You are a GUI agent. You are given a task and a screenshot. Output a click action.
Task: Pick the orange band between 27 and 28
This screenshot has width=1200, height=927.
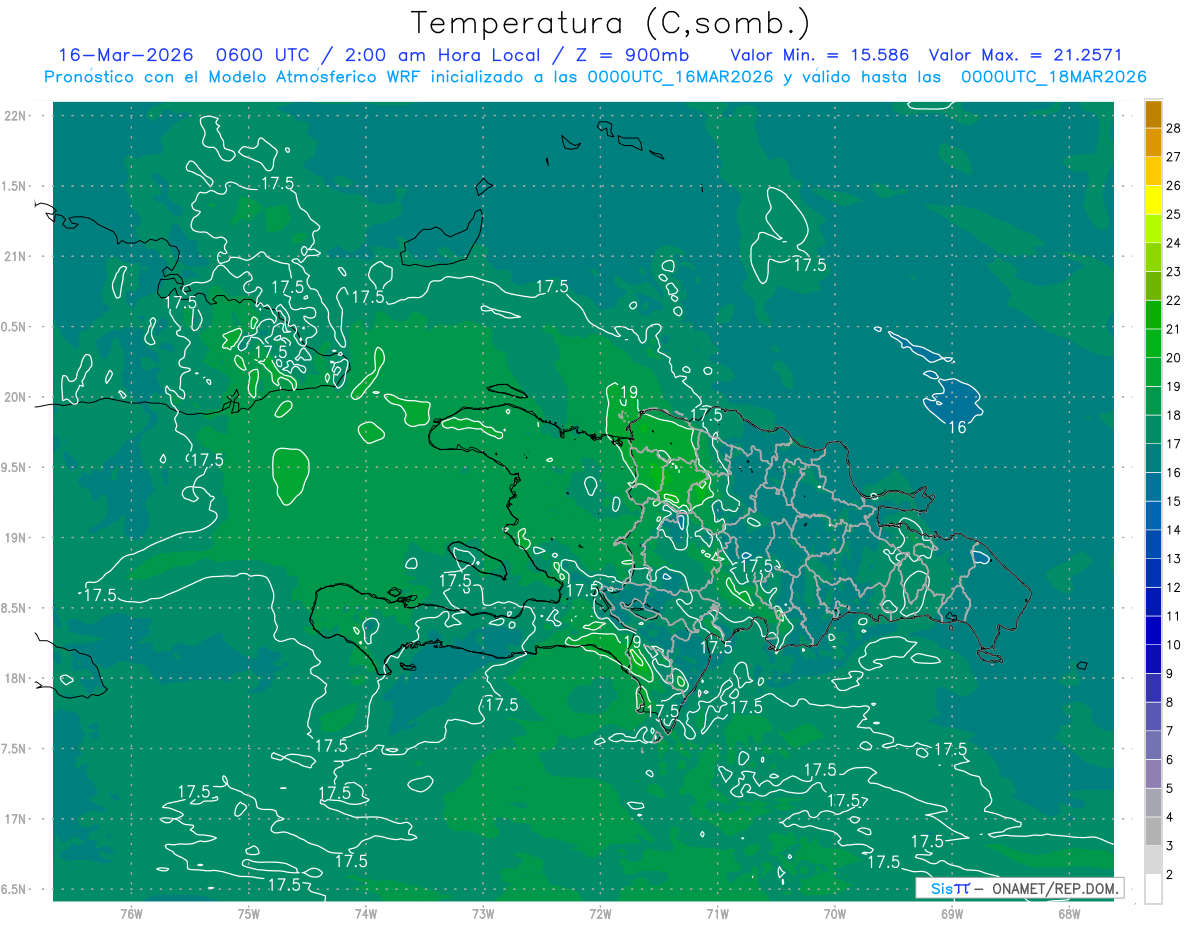click(1154, 142)
